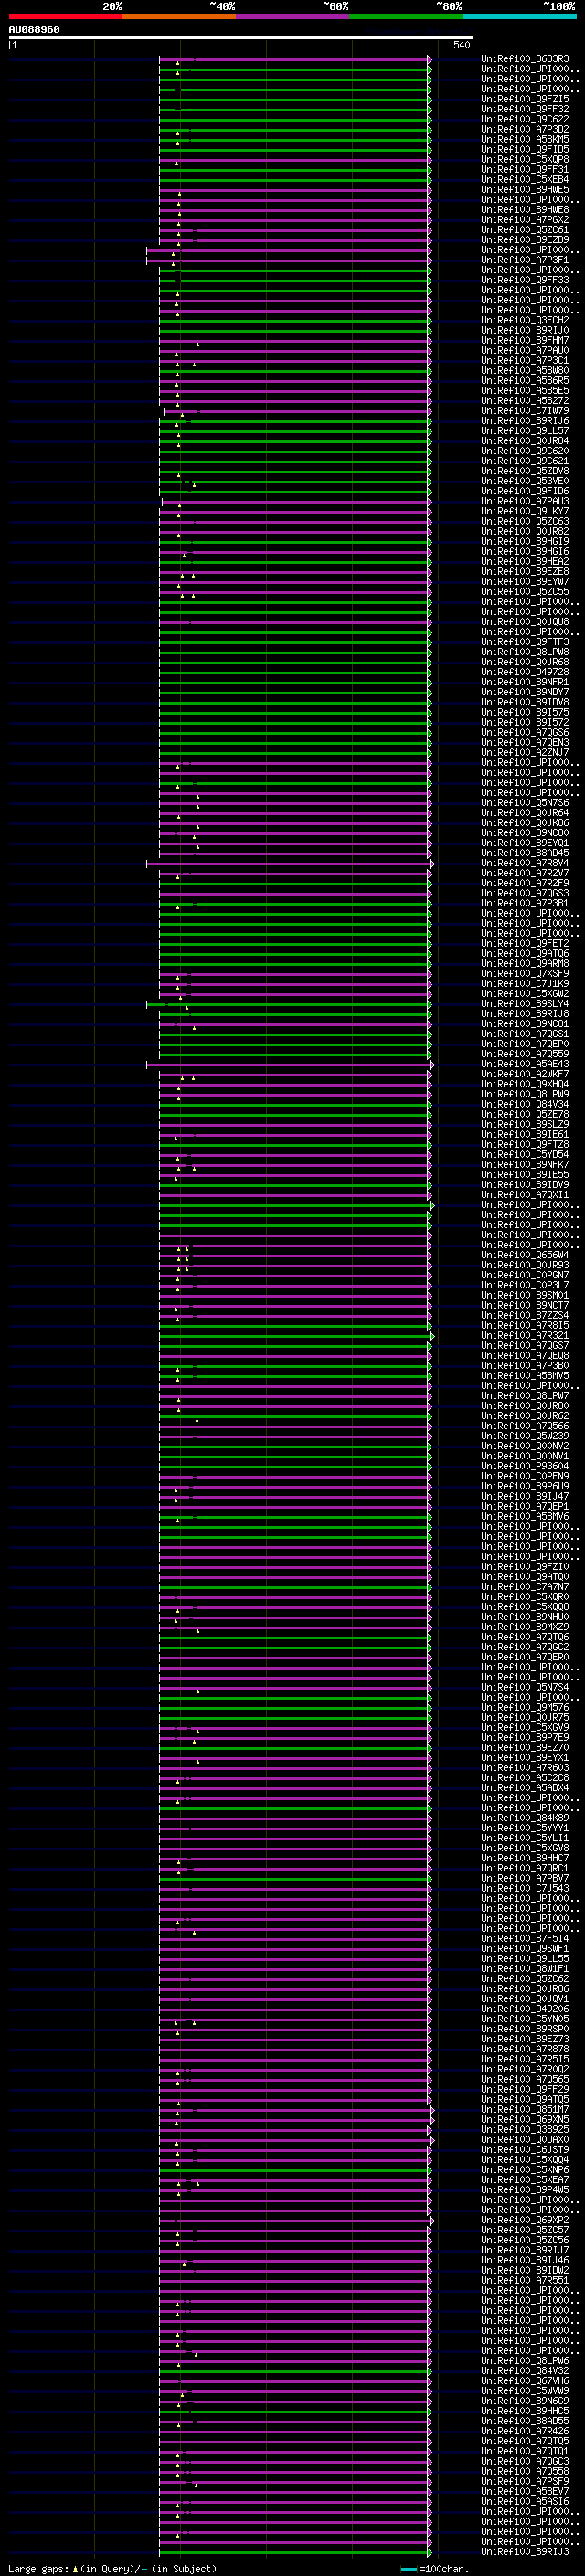Viewport: 585px width, 2576px height.
Task: Click label UniRef100_Q9LKY7
Action: click(x=525, y=511)
